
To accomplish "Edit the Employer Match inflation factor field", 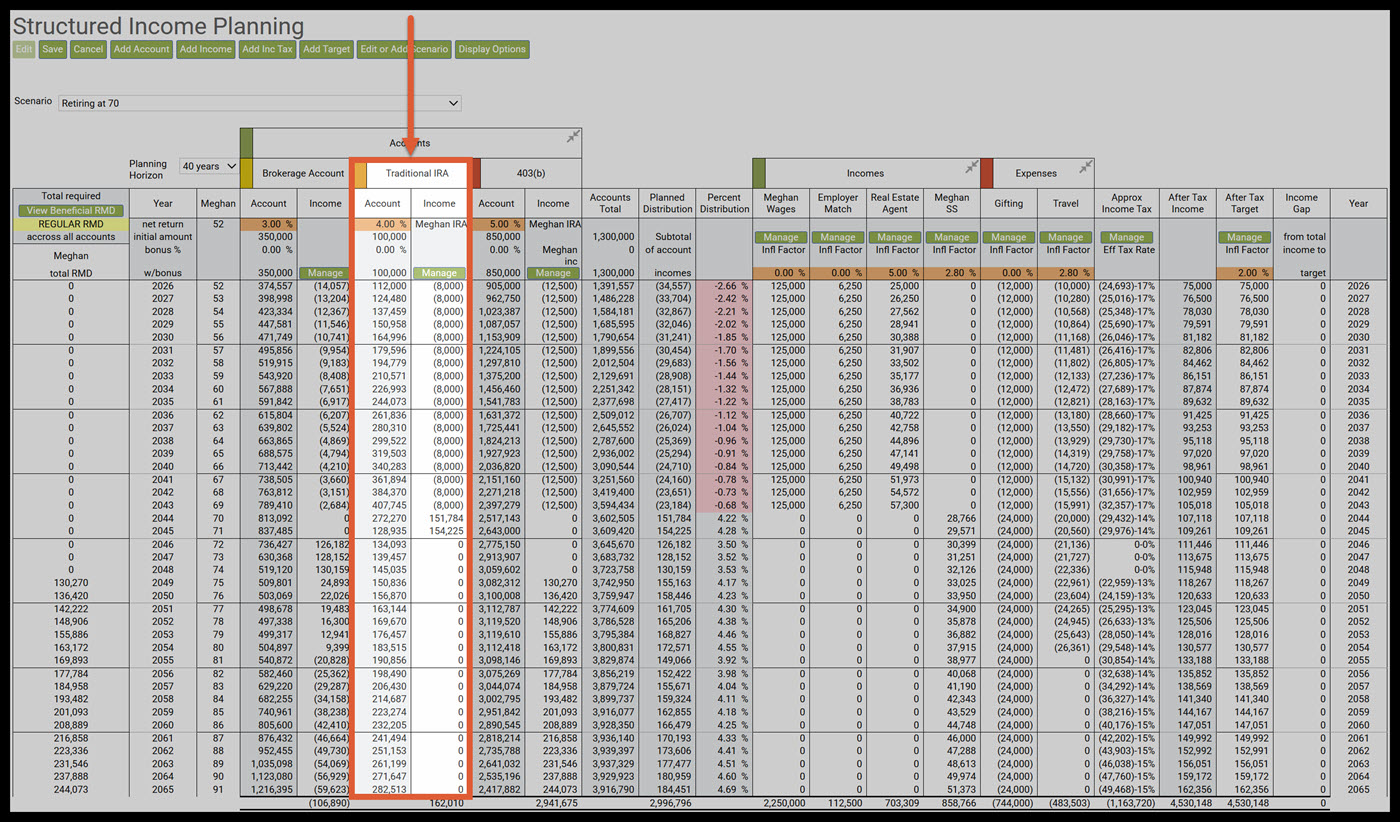I will tap(838, 273).
